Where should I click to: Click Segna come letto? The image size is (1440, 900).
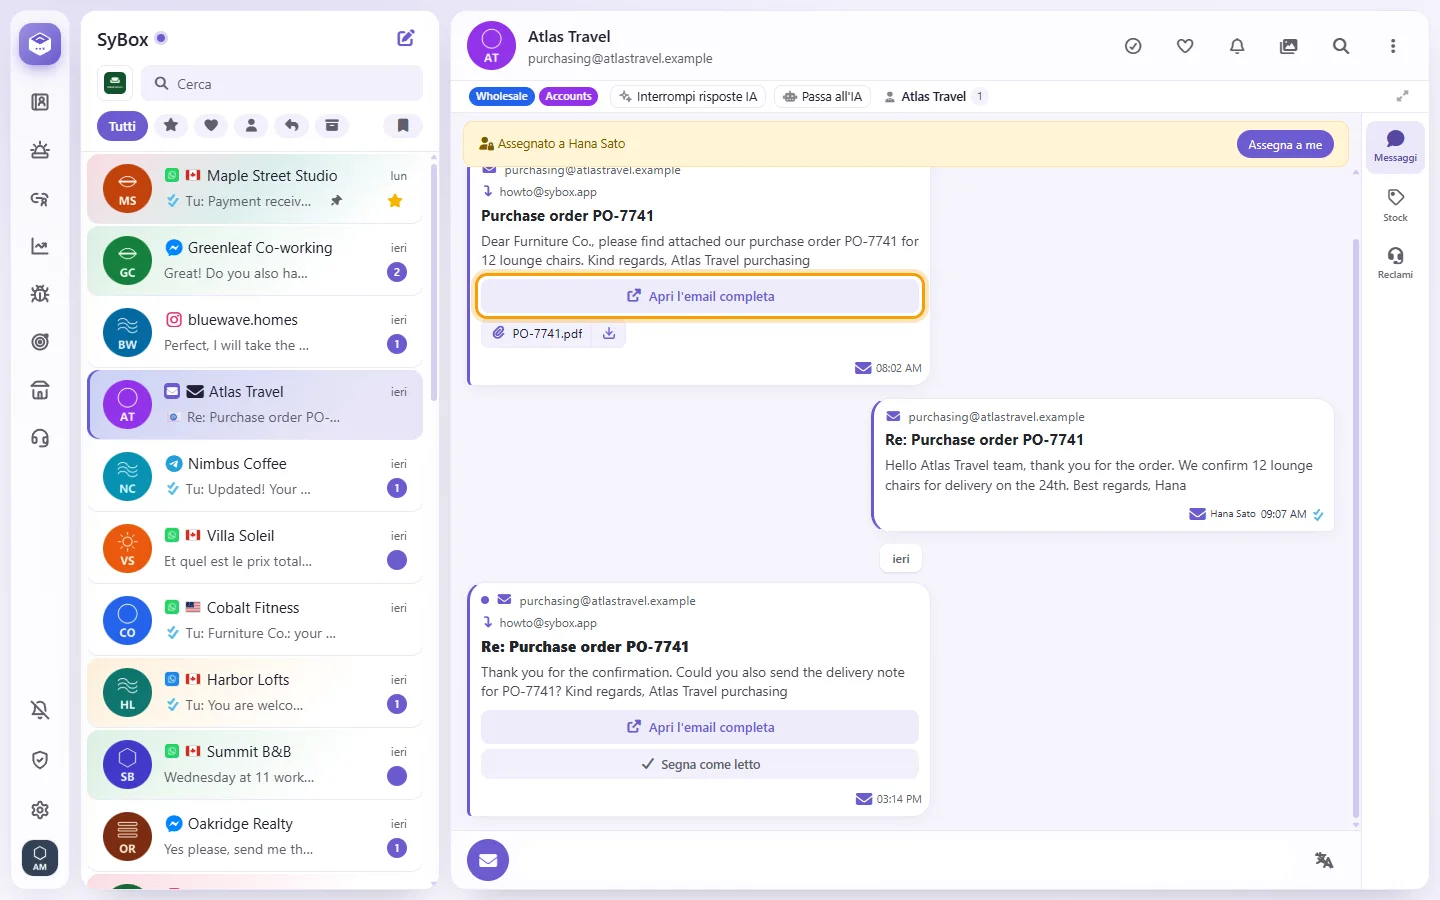click(x=700, y=764)
